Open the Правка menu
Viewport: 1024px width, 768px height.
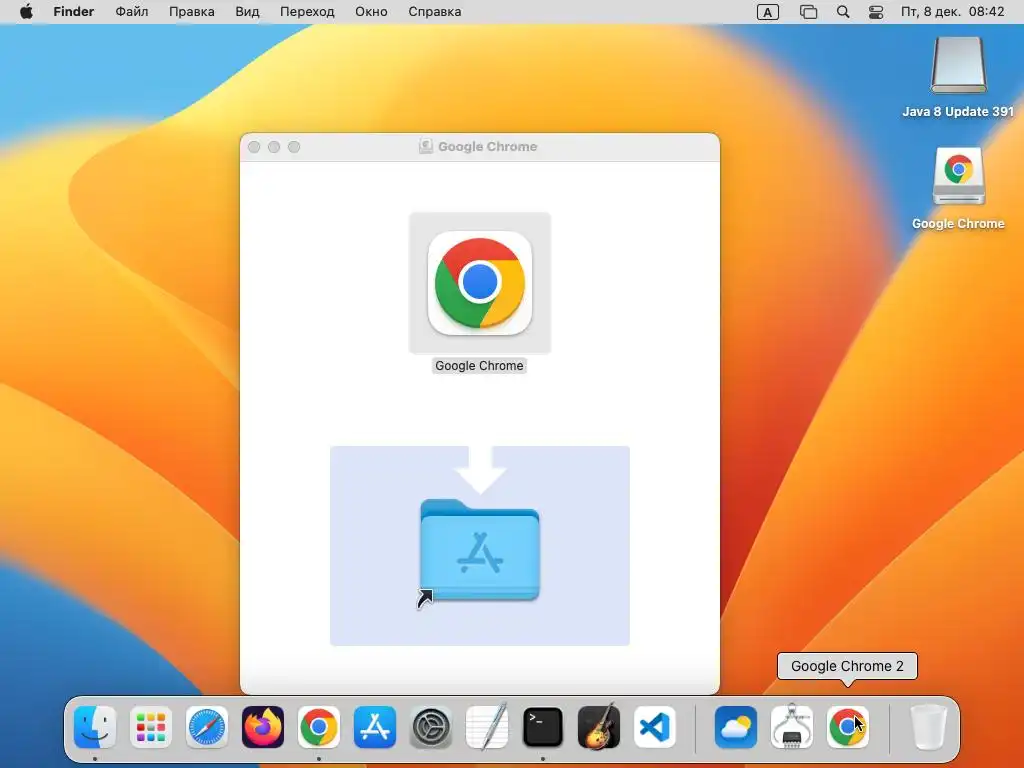(x=191, y=12)
